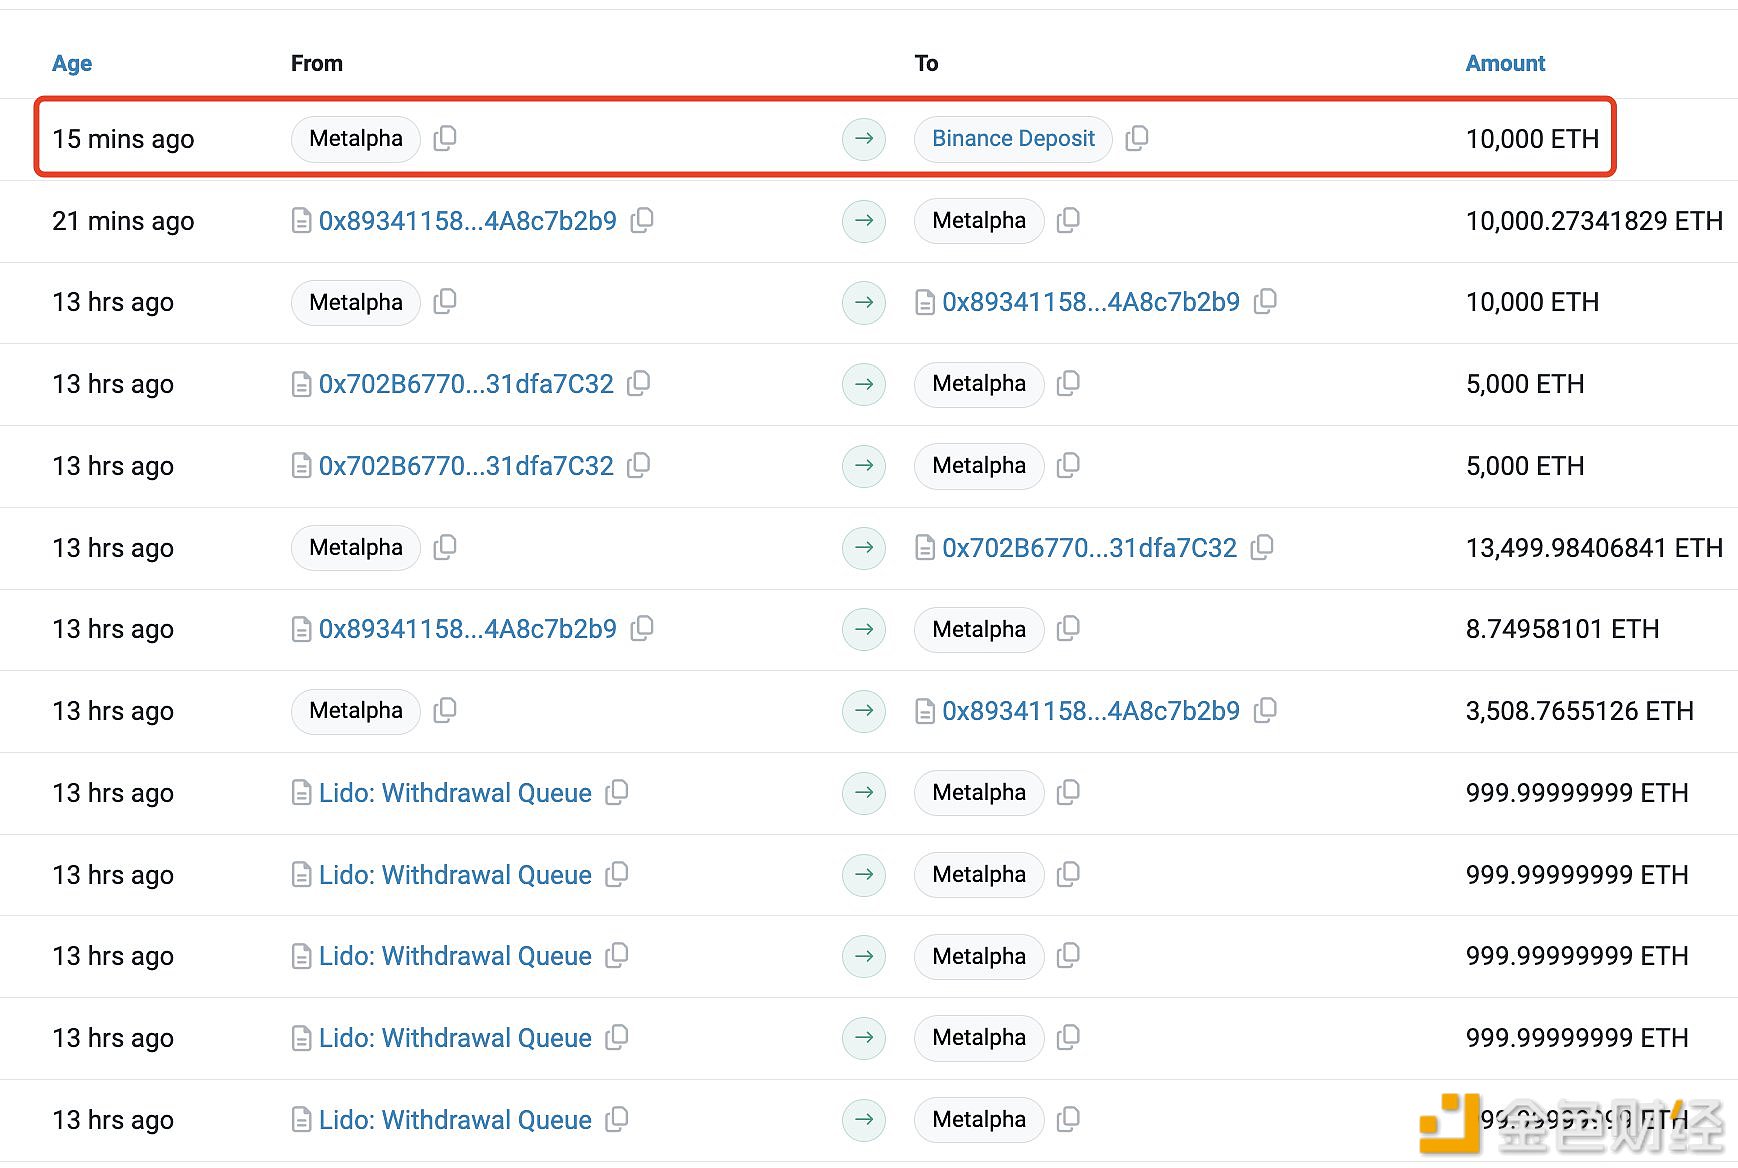
Task: Copy the 0x702B6770 recipient in the 13,499.98406841 ETH row
Action: pyautogui.click(x=1262, y=547)
